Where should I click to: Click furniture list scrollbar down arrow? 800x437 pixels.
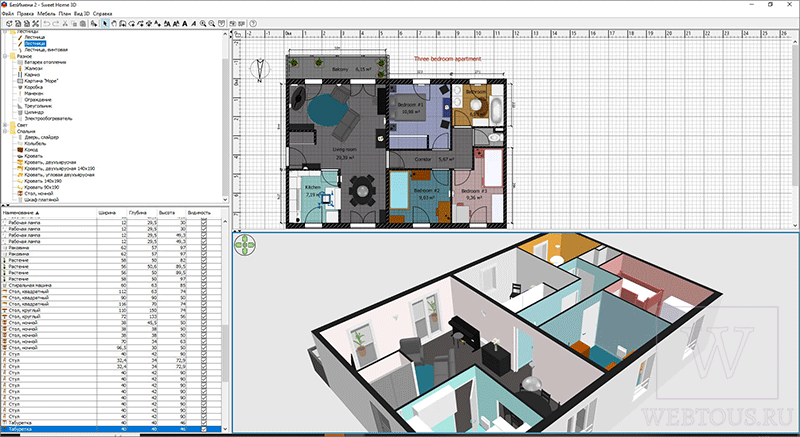tap(225, 430)
